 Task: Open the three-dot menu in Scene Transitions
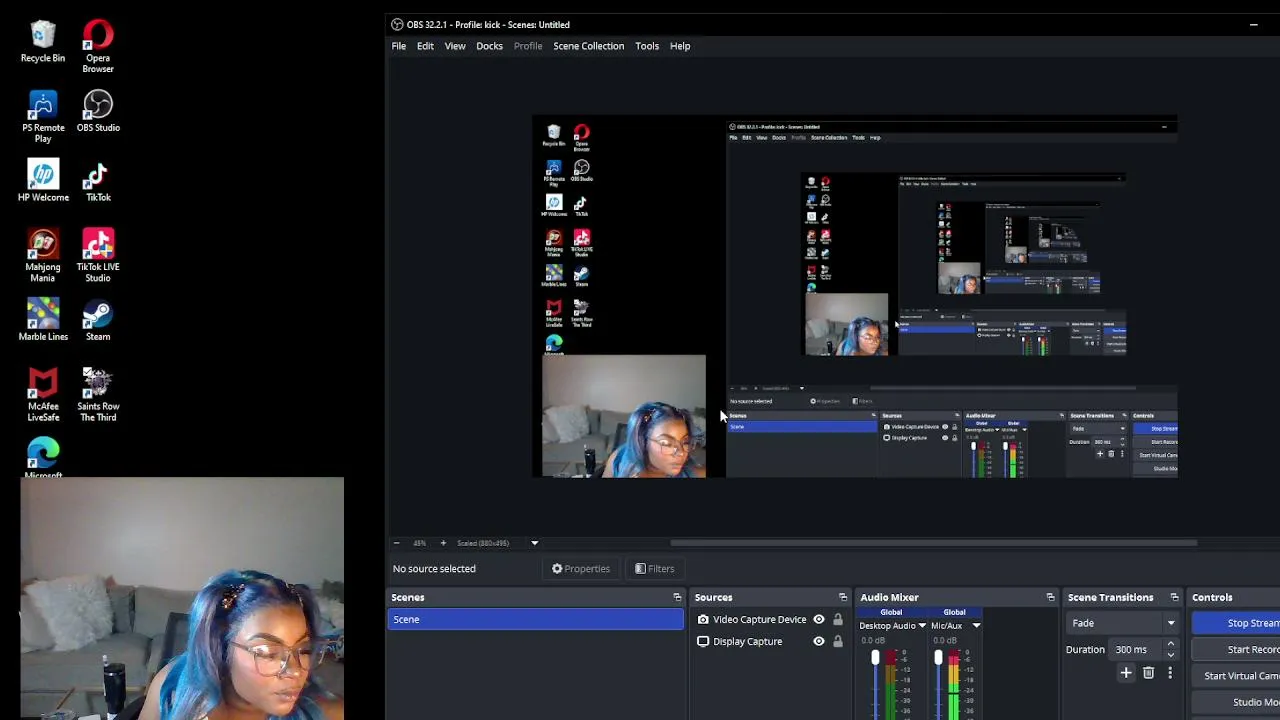tap(1170, 673)
